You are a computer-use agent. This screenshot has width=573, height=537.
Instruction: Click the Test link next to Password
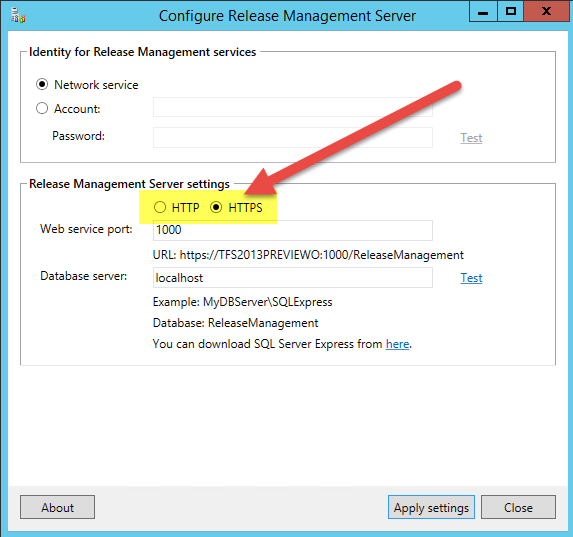(471, 138)
